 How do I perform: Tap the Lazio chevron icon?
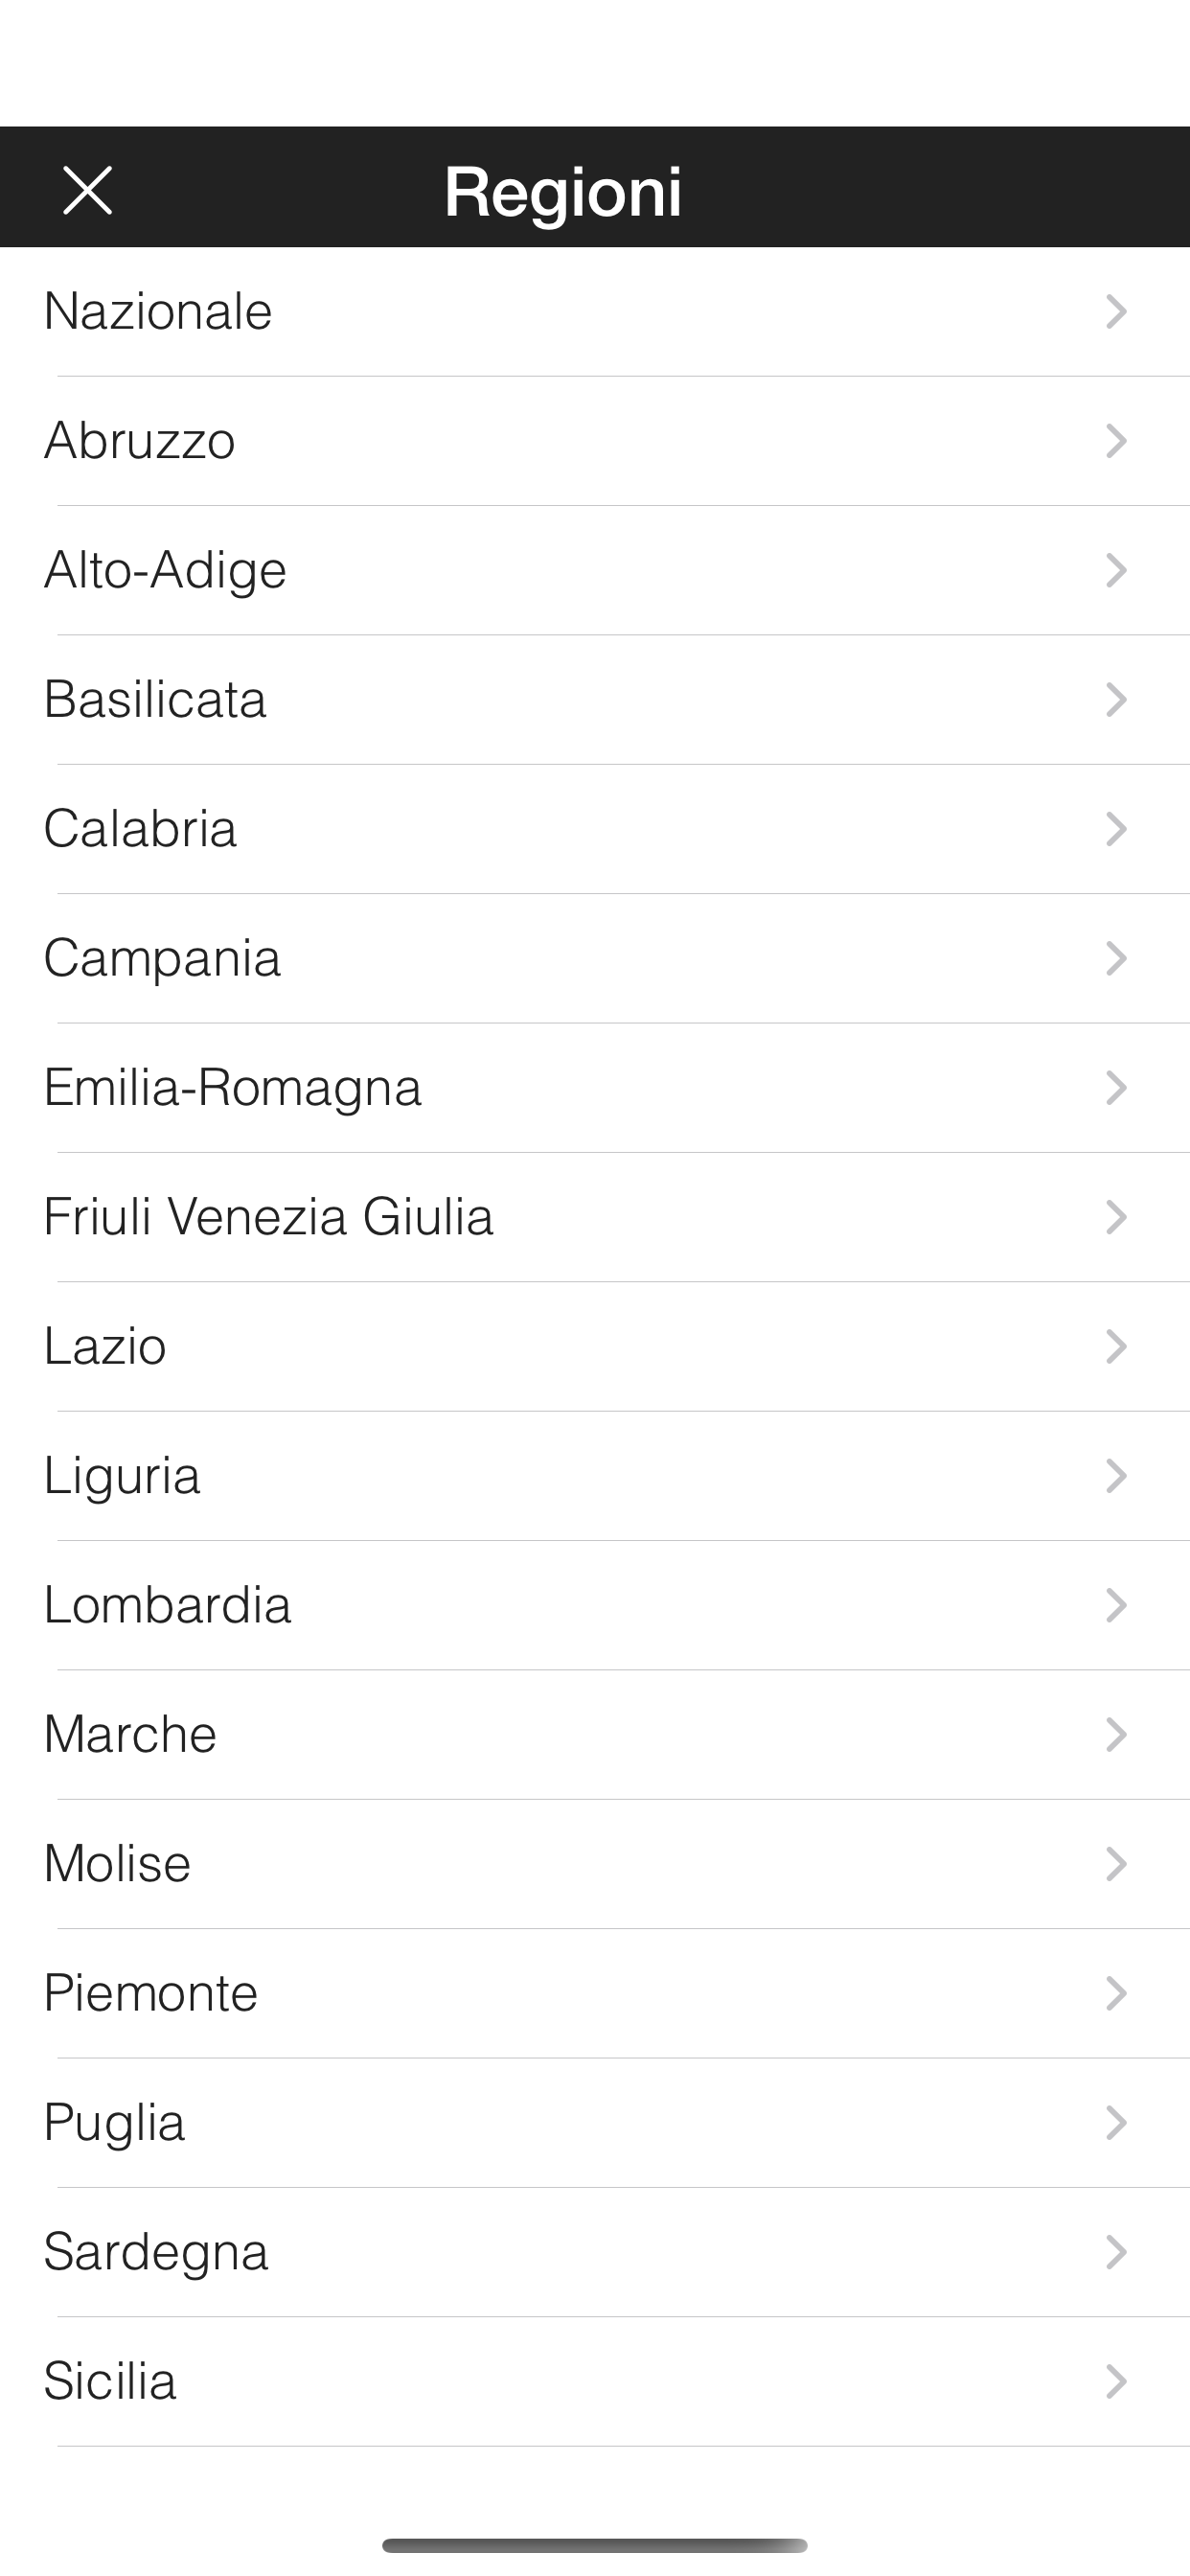(1116, 1347)
